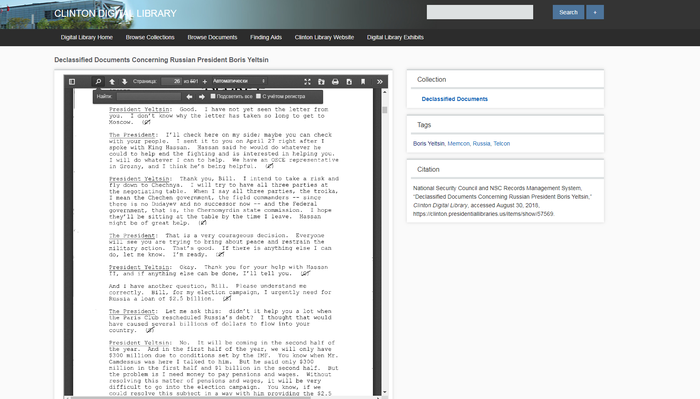Click the blue Search button
The width and height of the screenshot is (700, 399).
568,12
